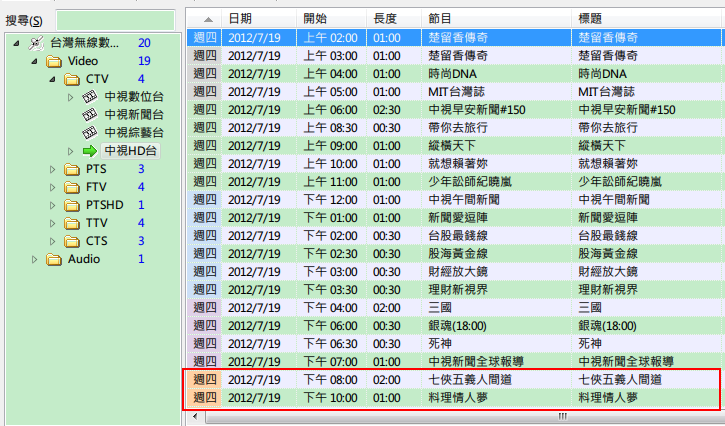Click the Video folder icon

click(x=54, y=61)
